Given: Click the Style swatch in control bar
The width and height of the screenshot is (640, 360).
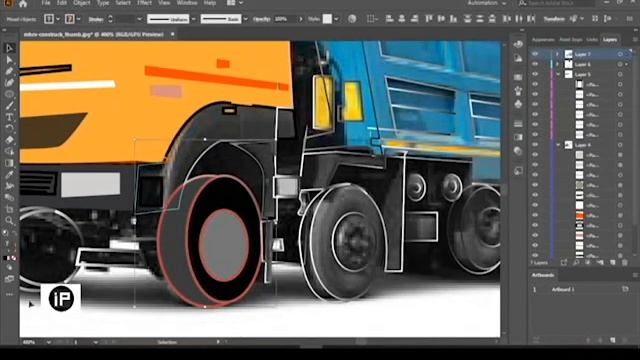Looking at the screenshot, I should [x=327, y=19].
